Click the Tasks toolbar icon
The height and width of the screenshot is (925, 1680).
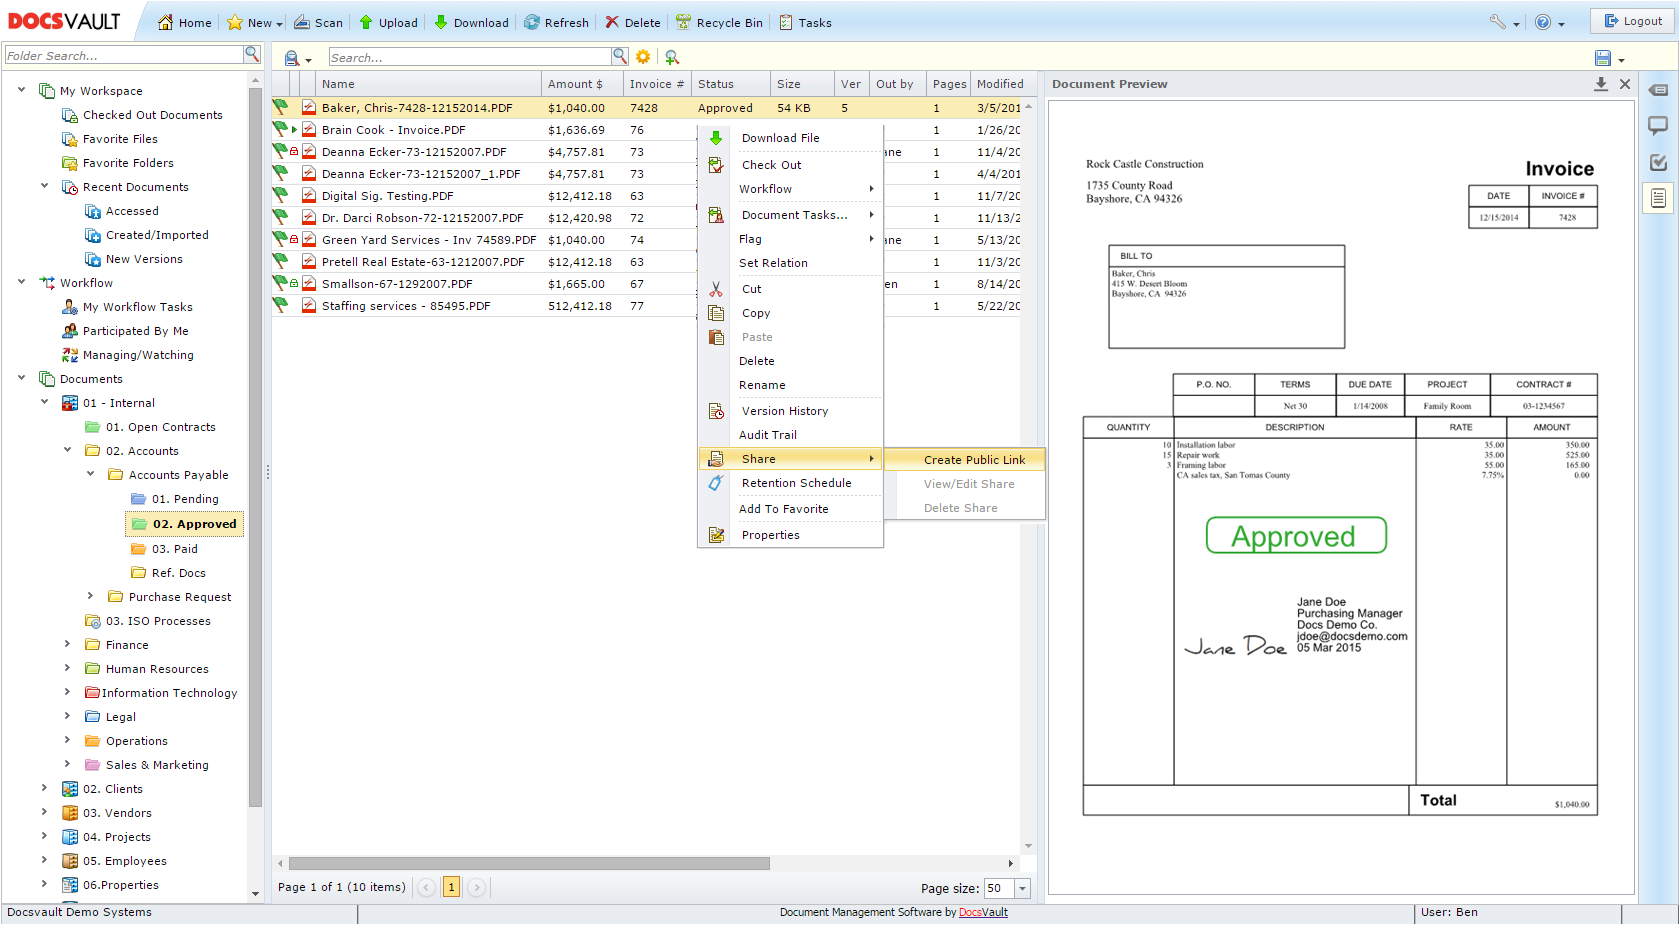point(805,22)
